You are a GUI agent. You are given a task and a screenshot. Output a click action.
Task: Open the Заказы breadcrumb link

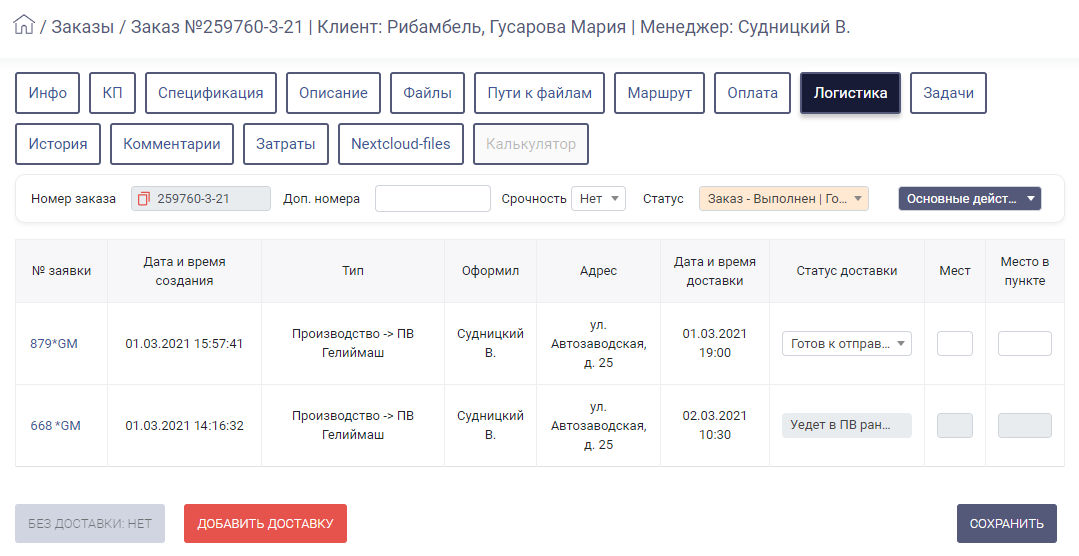point(83,27)
